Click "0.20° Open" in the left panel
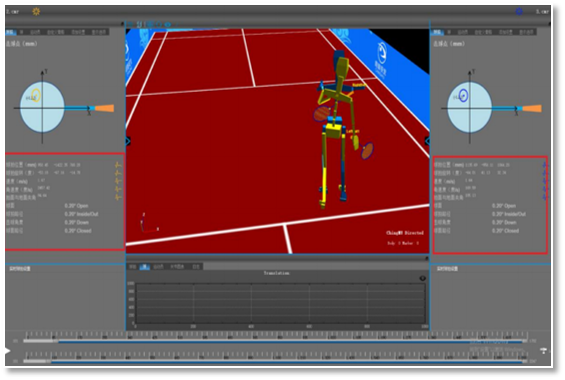The height and width of the screenshot is (380, 565). click(x=76, y=206)
